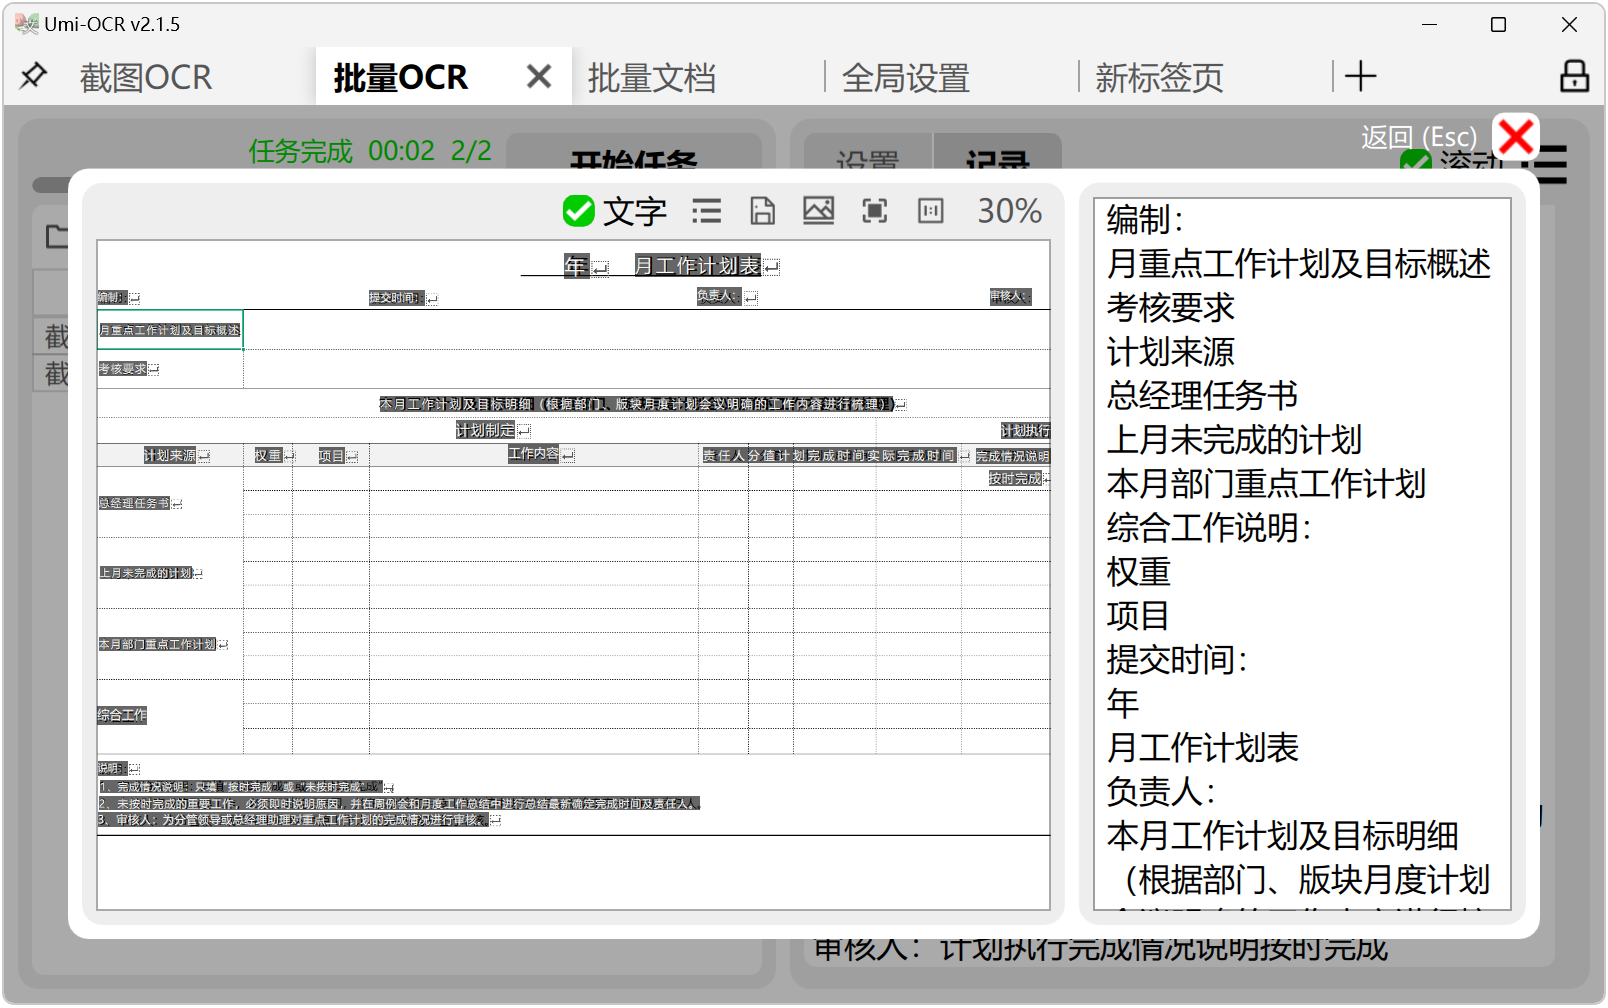Click the 权重 line in the result panel
This screenshot has height=1008, width=1608.
pos(1138,571)
